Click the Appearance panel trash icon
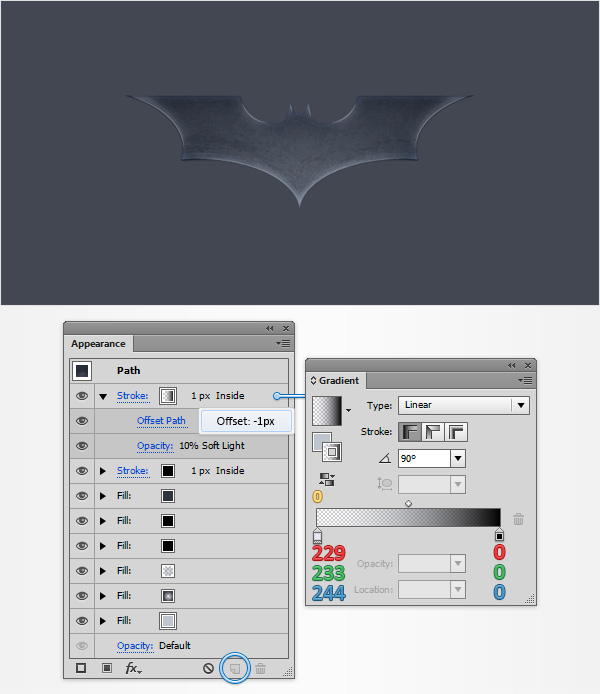Viewport: 600px width, 694px height. [x=261, y=668]
